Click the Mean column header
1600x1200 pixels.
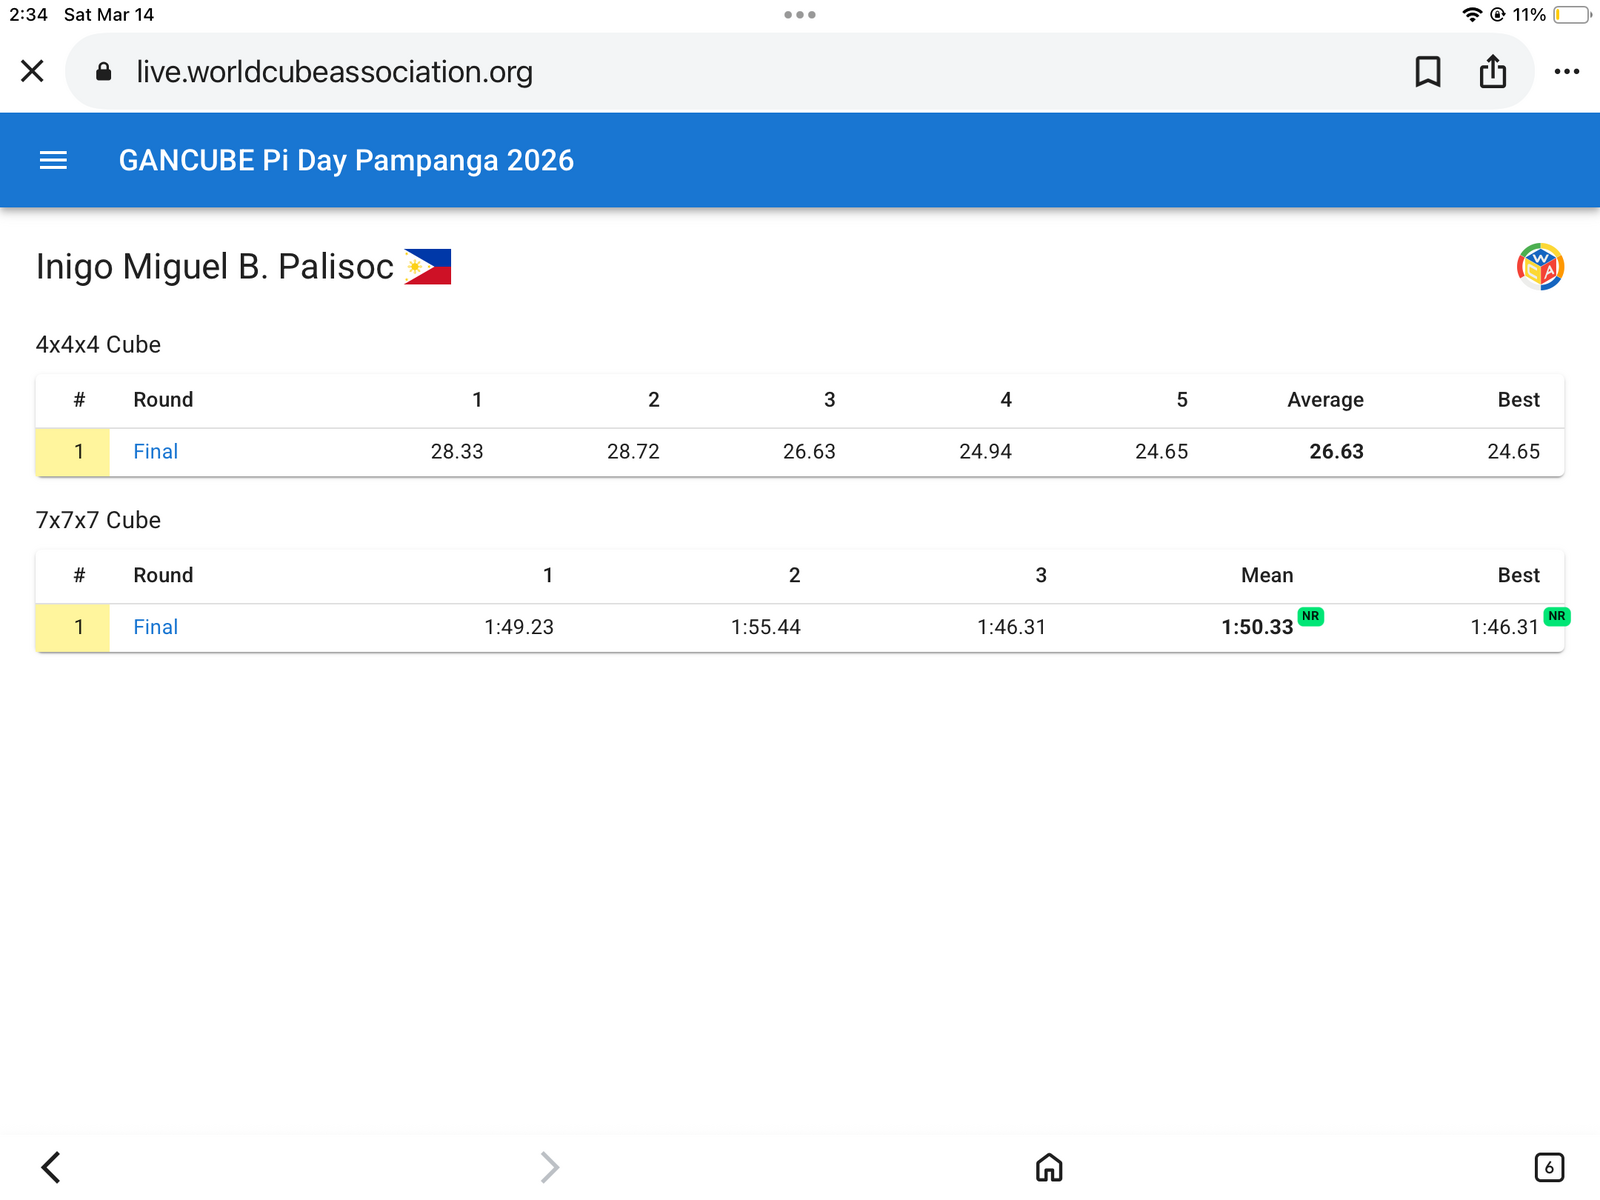tap(1267, 575)
